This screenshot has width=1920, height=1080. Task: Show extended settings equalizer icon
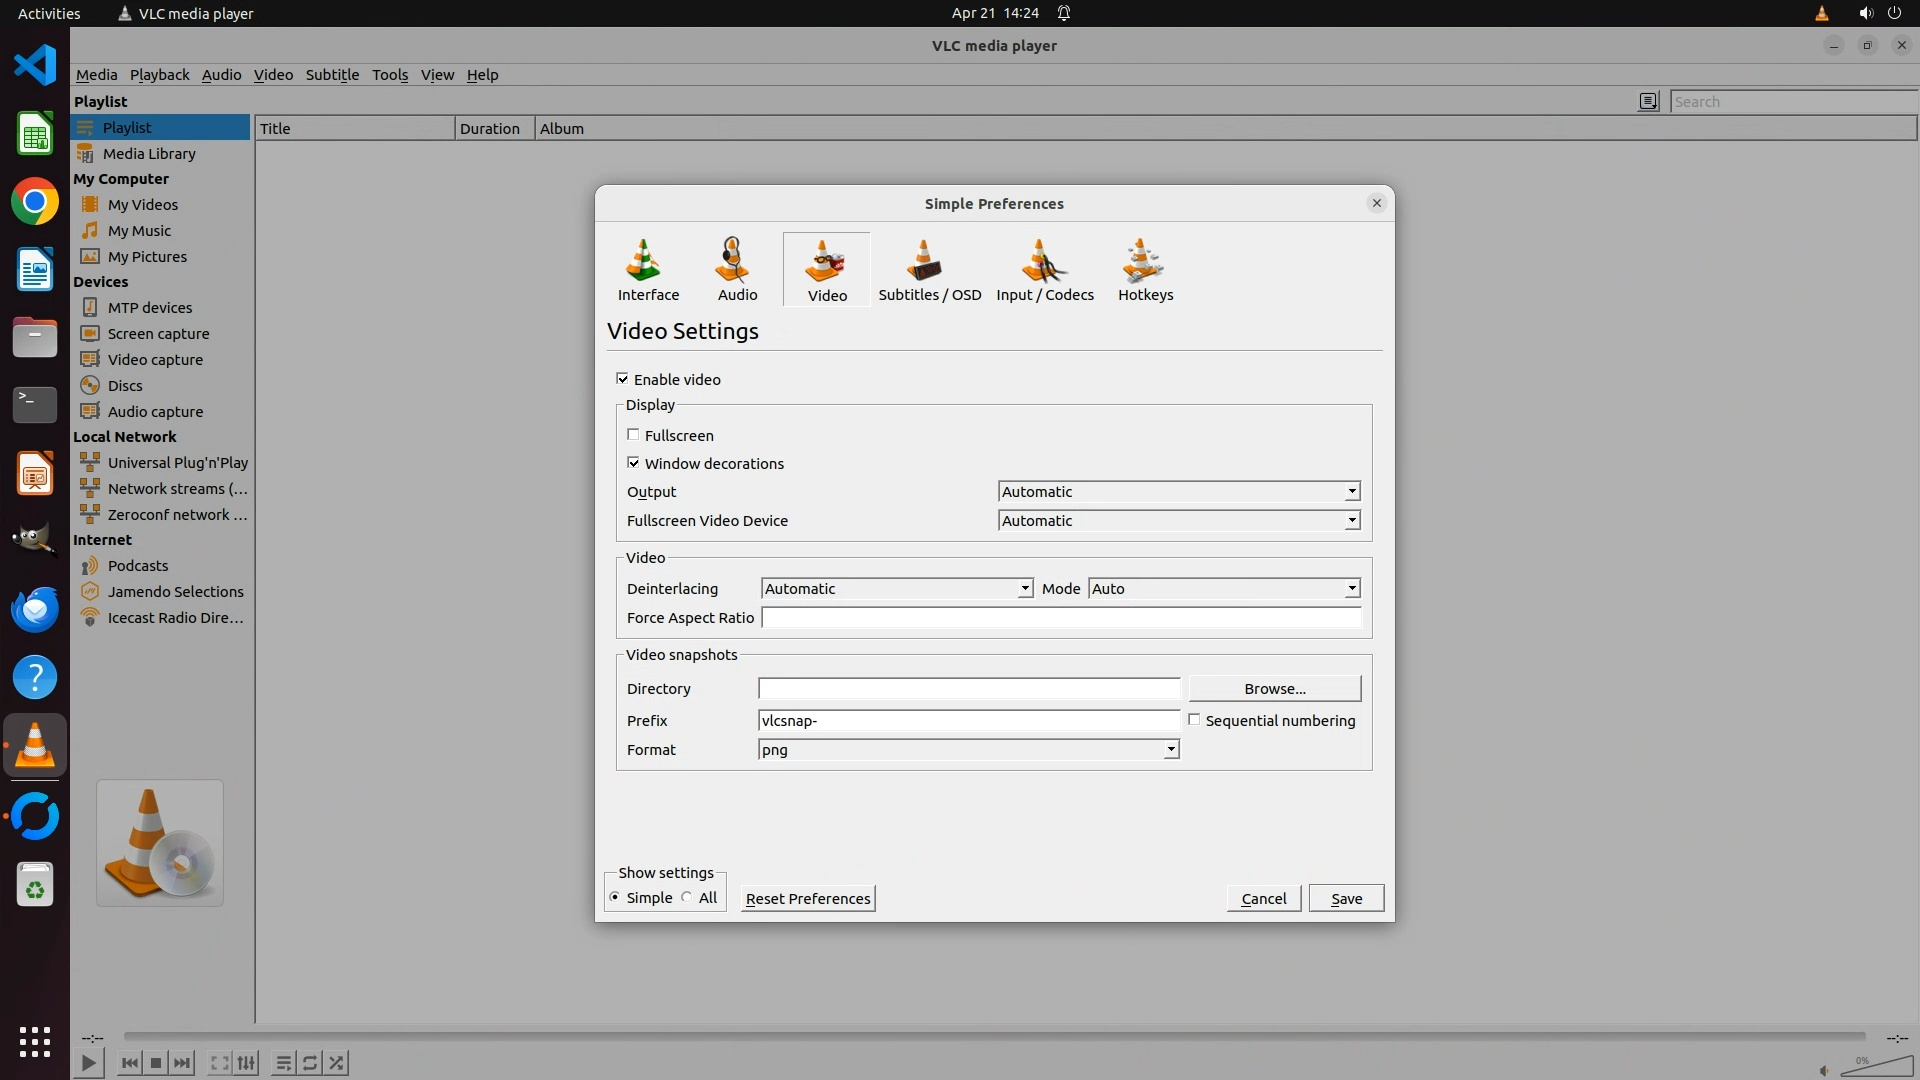pos(246,1063)
